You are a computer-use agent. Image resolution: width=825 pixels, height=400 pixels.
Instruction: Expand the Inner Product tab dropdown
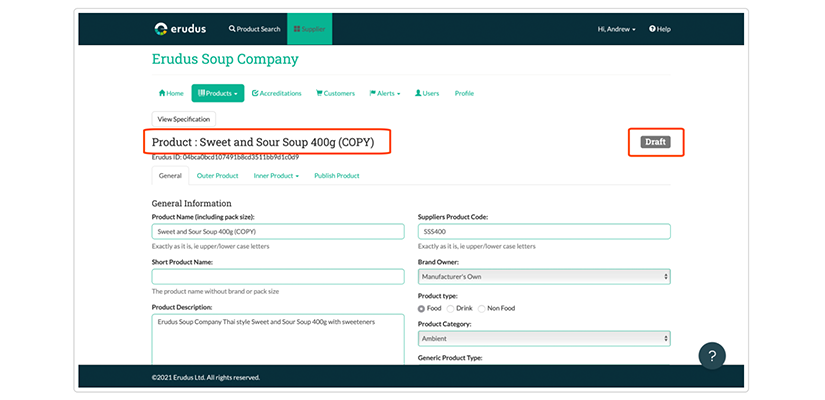coord(276,176)
